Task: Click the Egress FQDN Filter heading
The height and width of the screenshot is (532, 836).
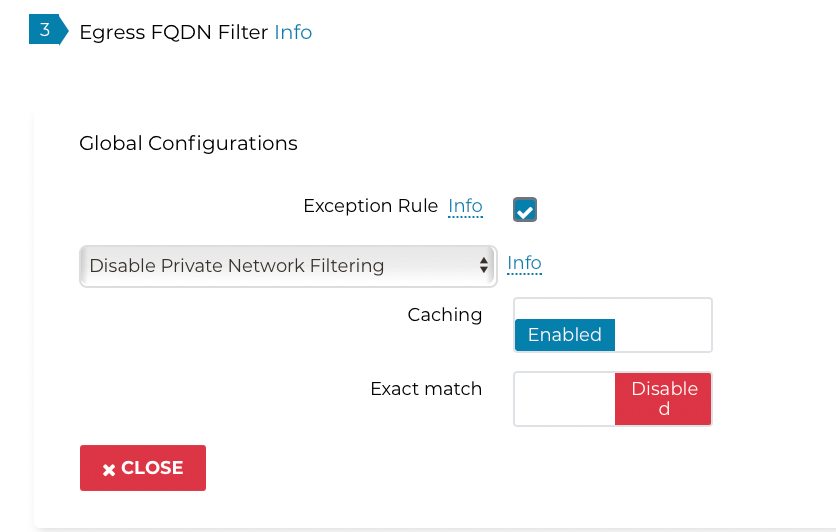Action: (174, 32)
